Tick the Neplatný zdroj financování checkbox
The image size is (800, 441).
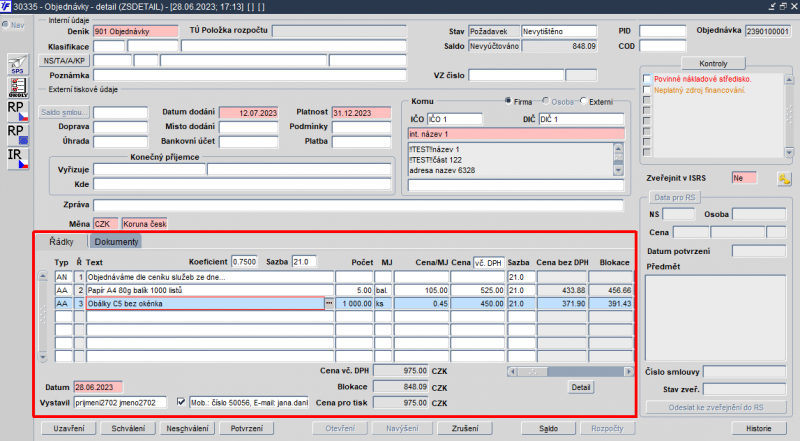(647, 90)
